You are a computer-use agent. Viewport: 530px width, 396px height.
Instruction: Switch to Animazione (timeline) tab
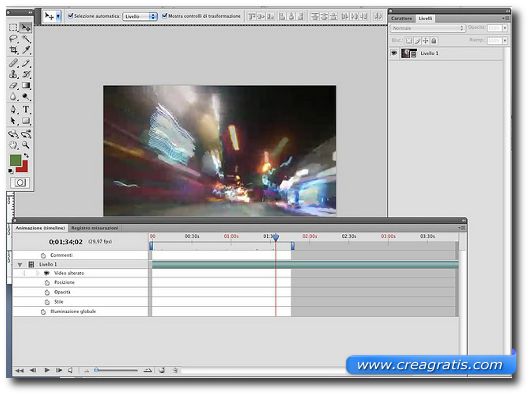click(40, 228)
